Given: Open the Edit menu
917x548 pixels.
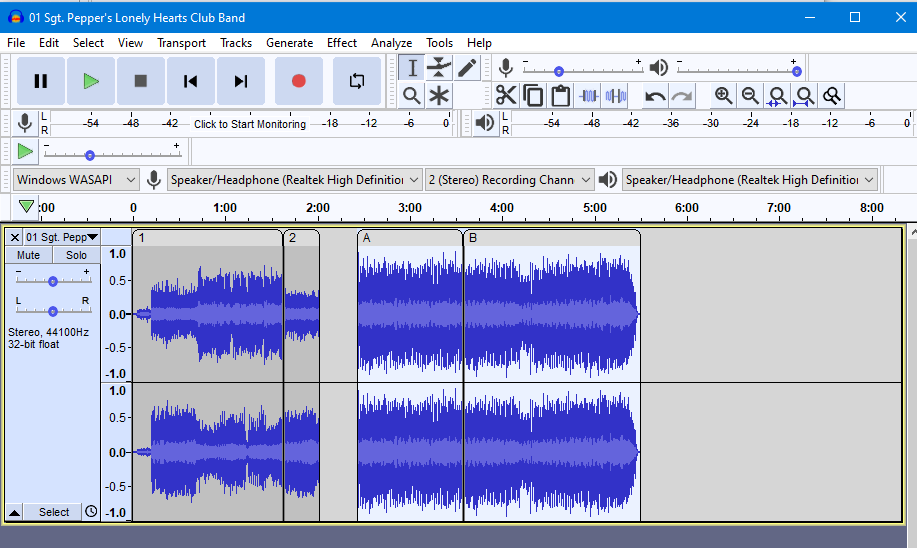Looking at the screenshot, I should point(49,43).
